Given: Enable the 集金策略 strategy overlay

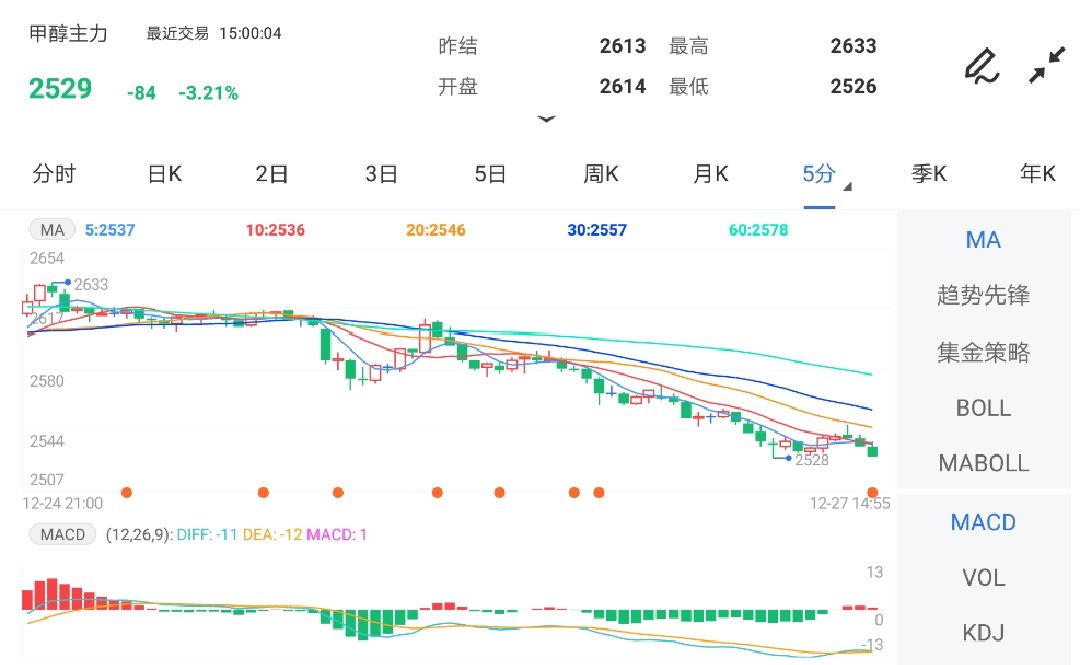Looking at the screenshot, I should pyautogui.click(x=983, y=352).
